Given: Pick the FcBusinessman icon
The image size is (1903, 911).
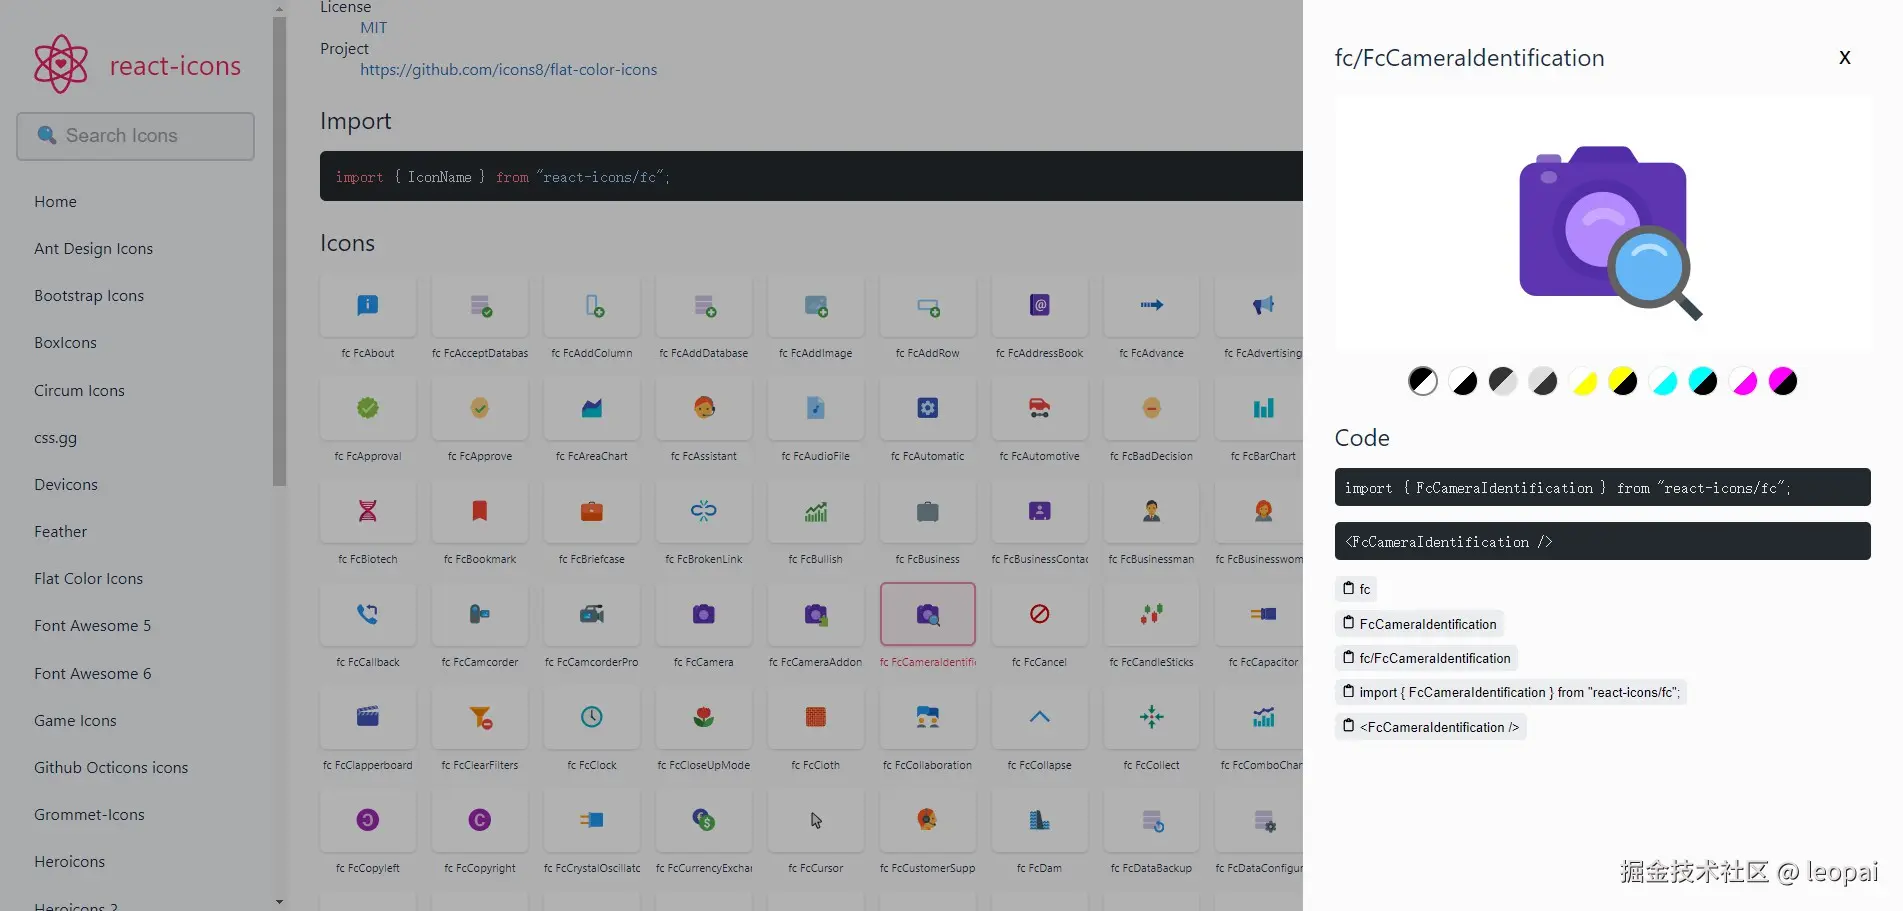Looking at the screenshot, I should (1152, 512).
